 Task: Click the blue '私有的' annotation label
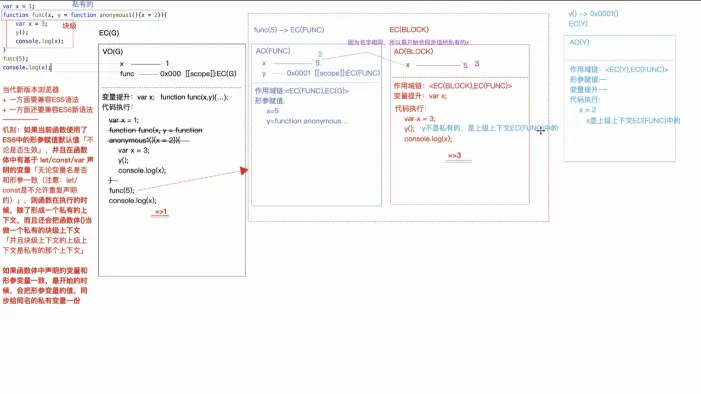click(x=83, y=4)
